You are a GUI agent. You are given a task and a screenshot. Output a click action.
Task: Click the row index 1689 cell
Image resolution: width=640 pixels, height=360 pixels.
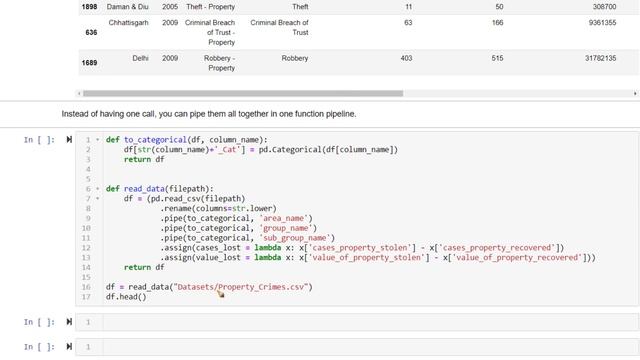pyautogui.click(x=89, y=62)
